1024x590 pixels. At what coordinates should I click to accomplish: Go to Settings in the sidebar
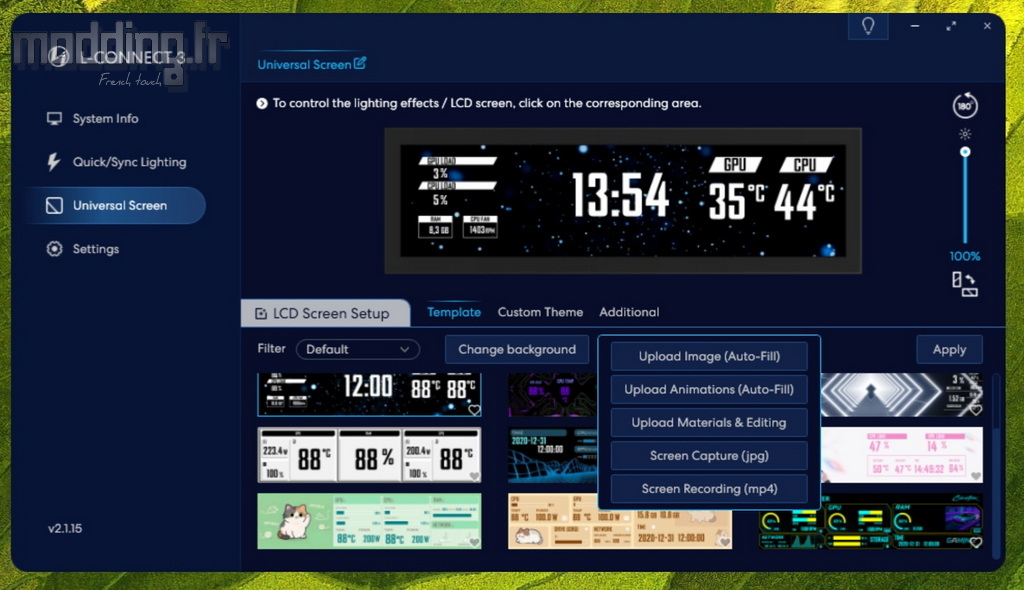(x=95, y=249)
